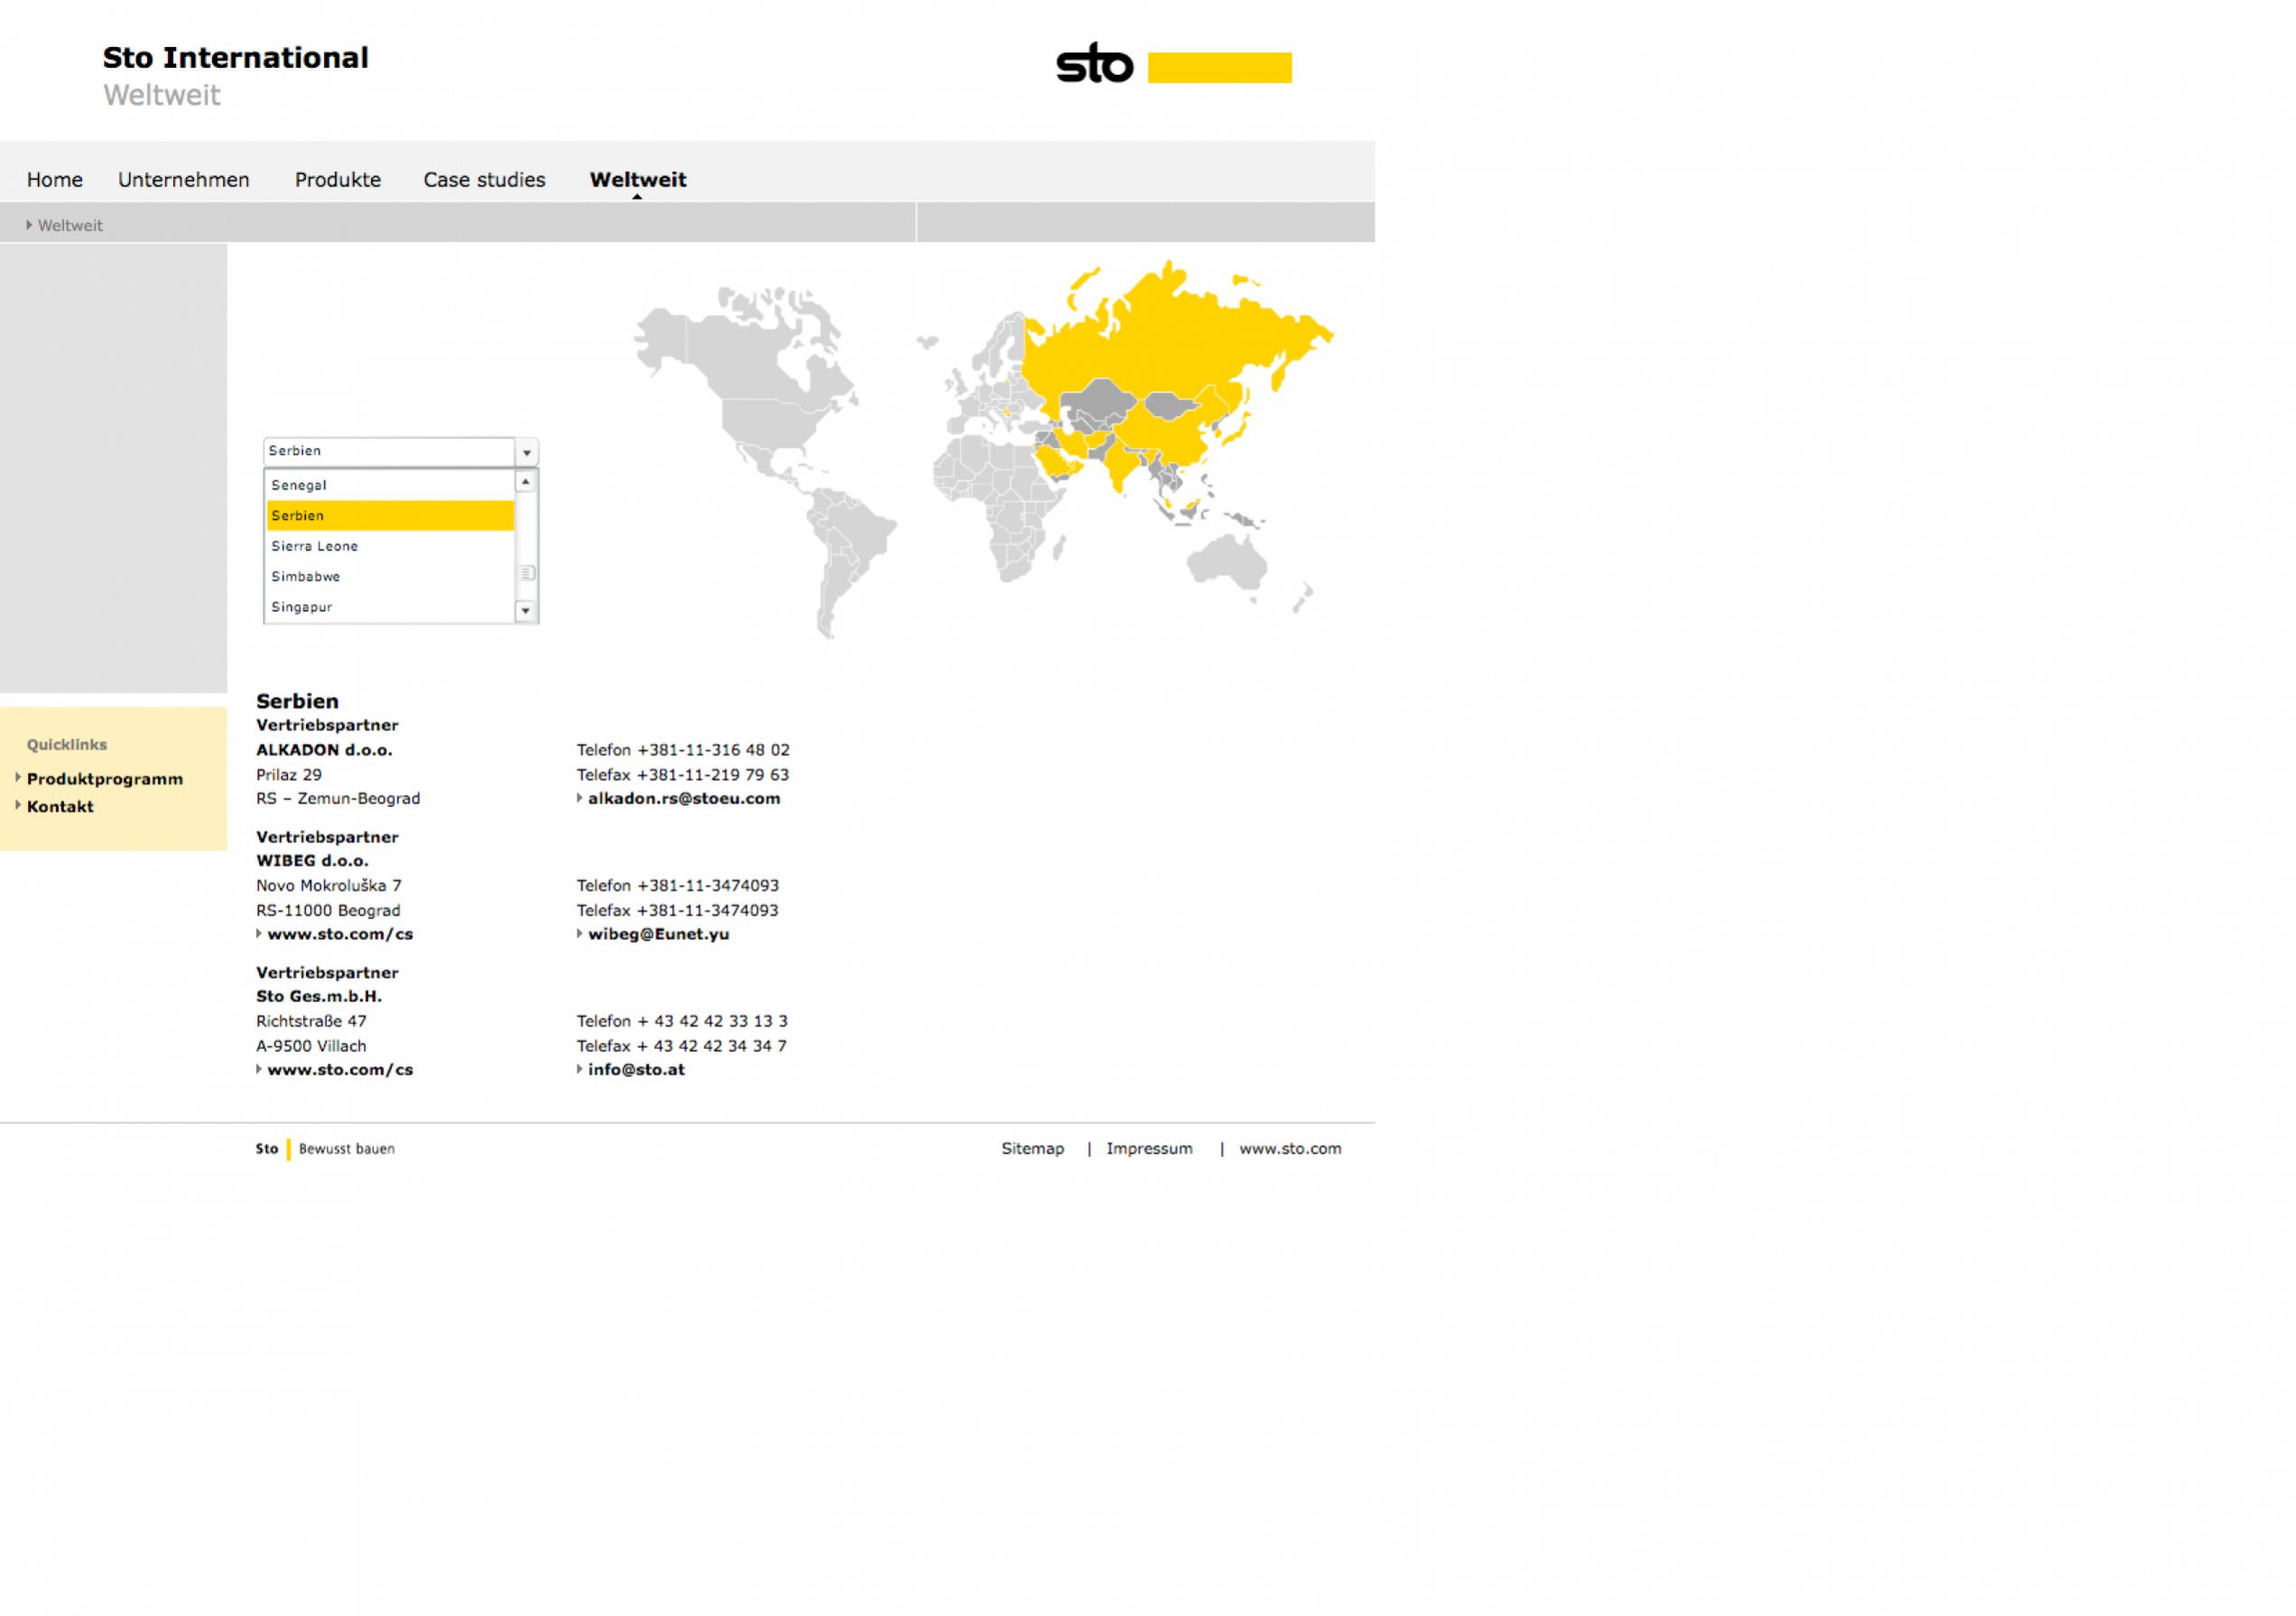Select Senegal from the country list

[299, 485]
